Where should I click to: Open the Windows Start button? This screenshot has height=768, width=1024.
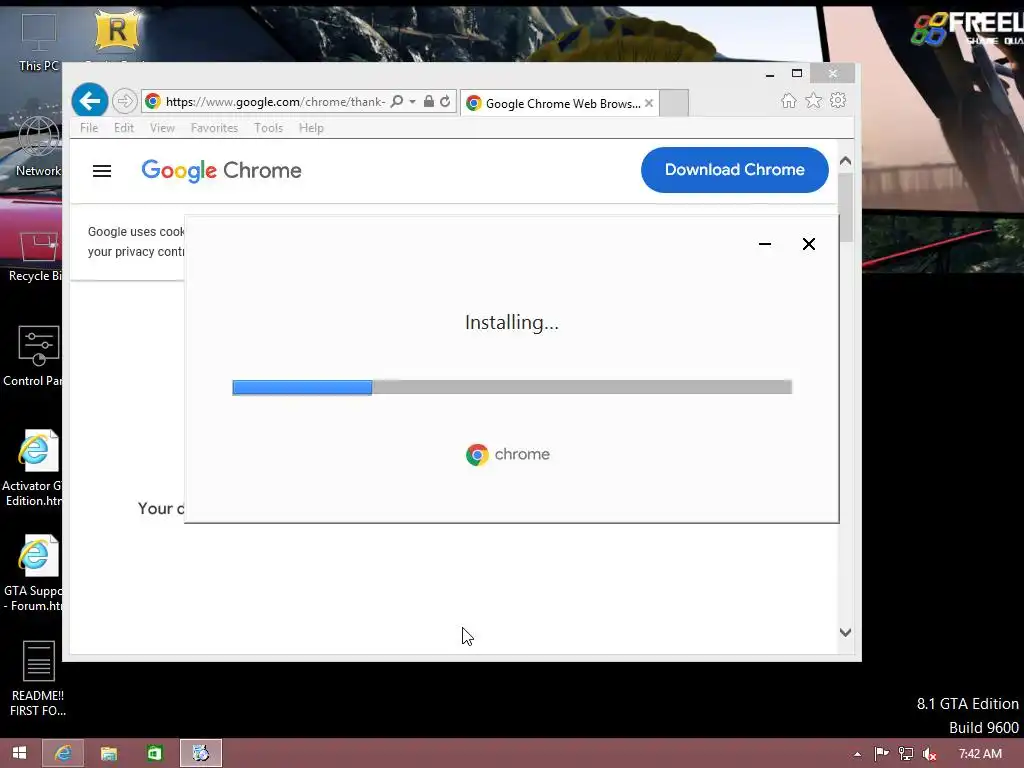tap(20, 753)
